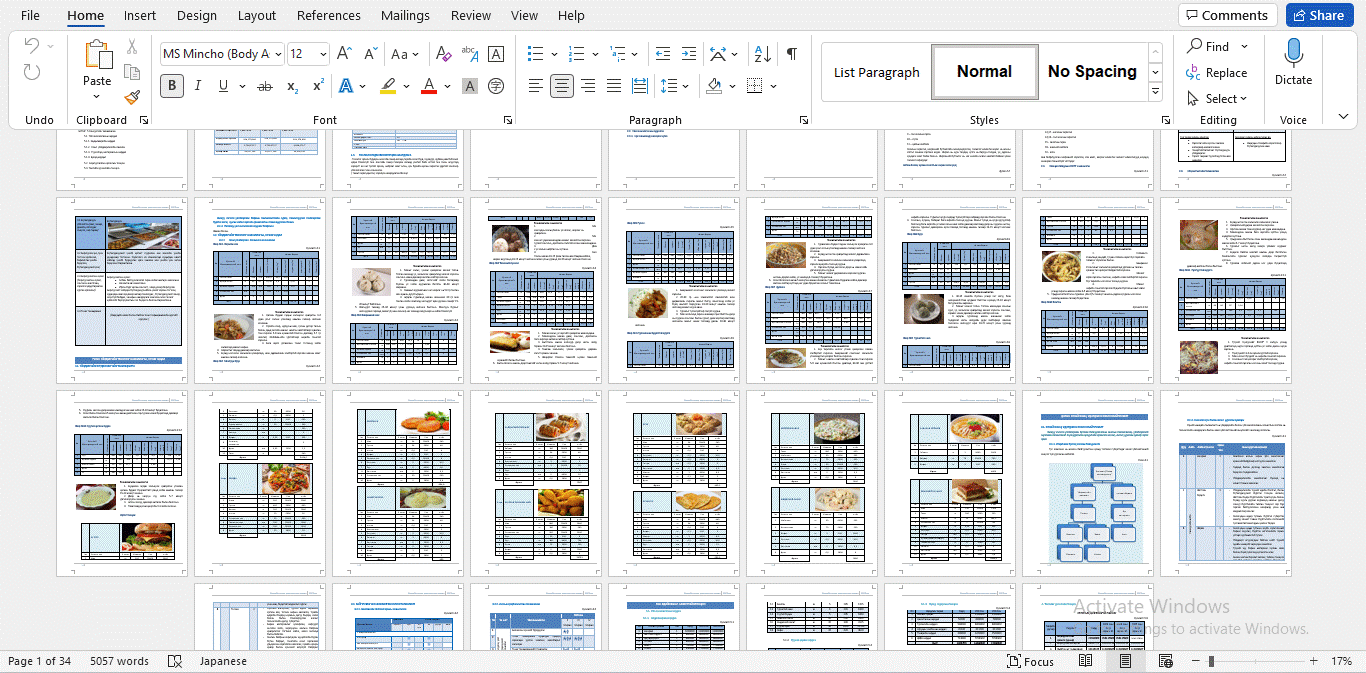Apply strikethrough formatting

tap(265, 86)
